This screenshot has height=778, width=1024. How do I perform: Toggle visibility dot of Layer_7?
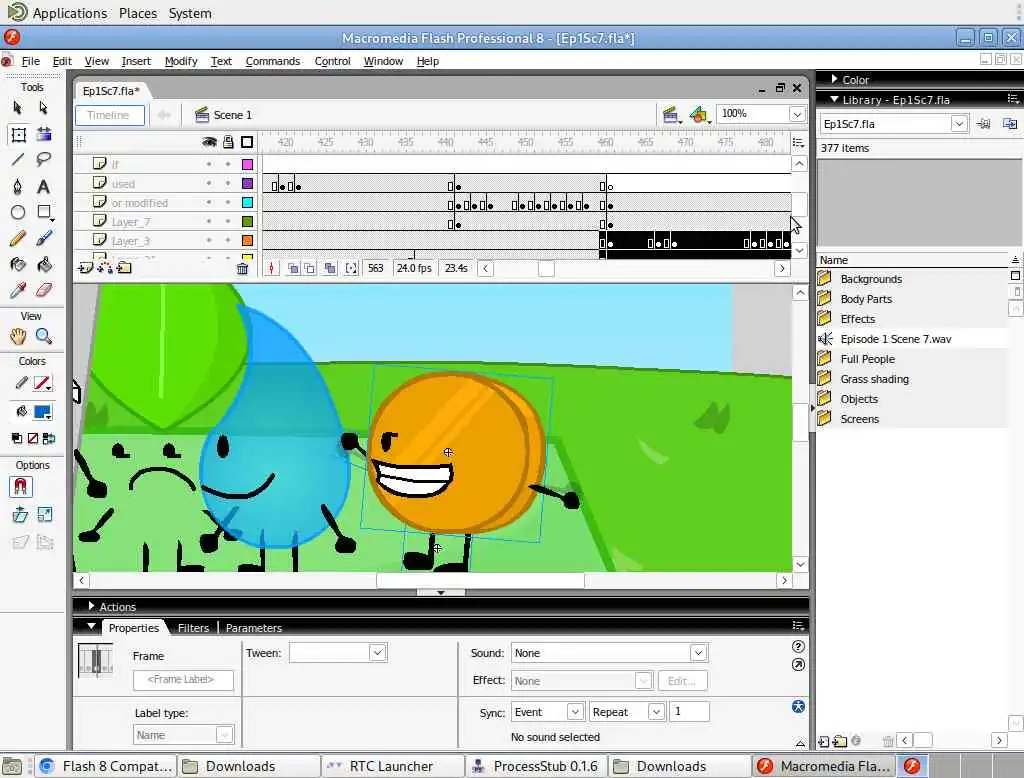tap(209, 221)
